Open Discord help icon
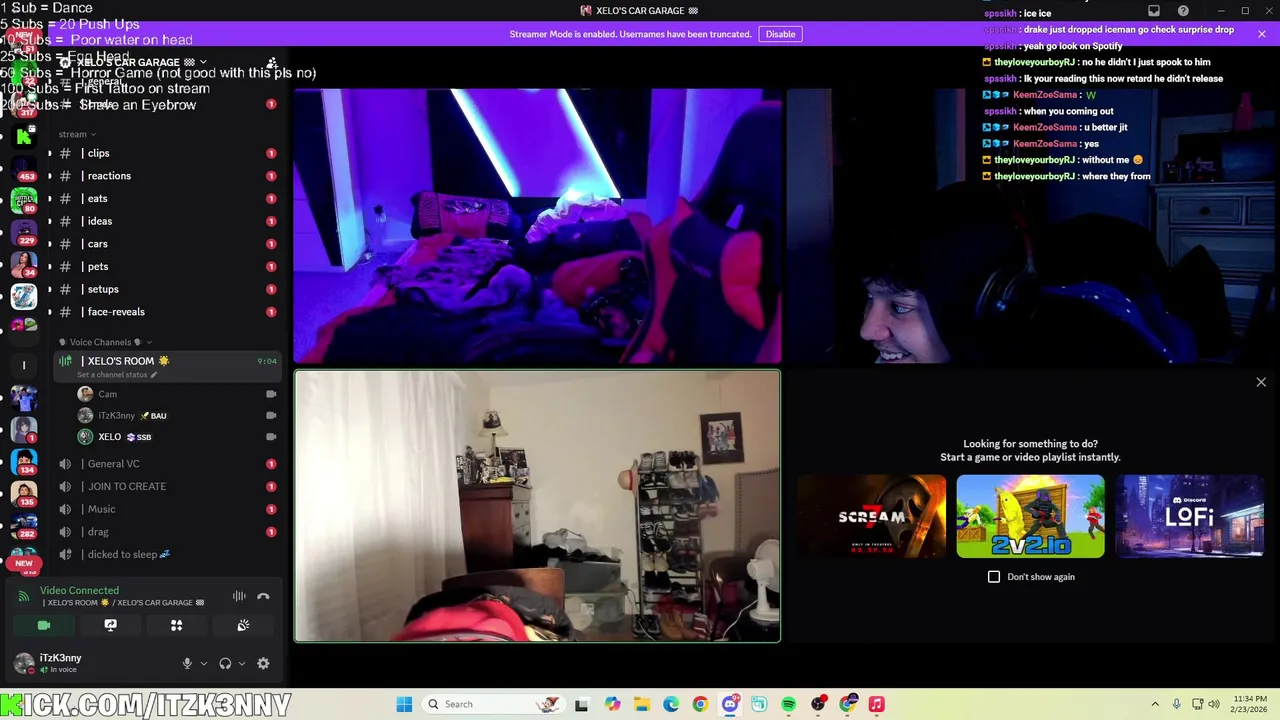This screenshot has width=1280, height=720. coord(1183,11)
